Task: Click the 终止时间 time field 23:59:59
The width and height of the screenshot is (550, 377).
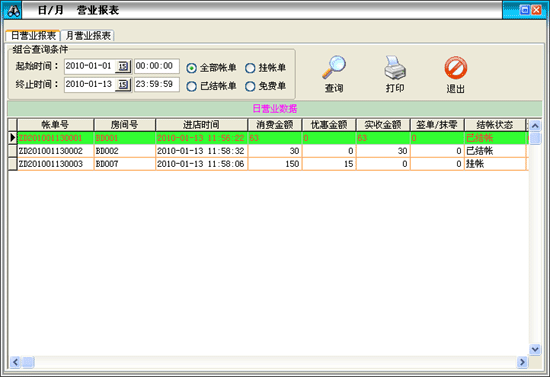Action: point(157,85)
